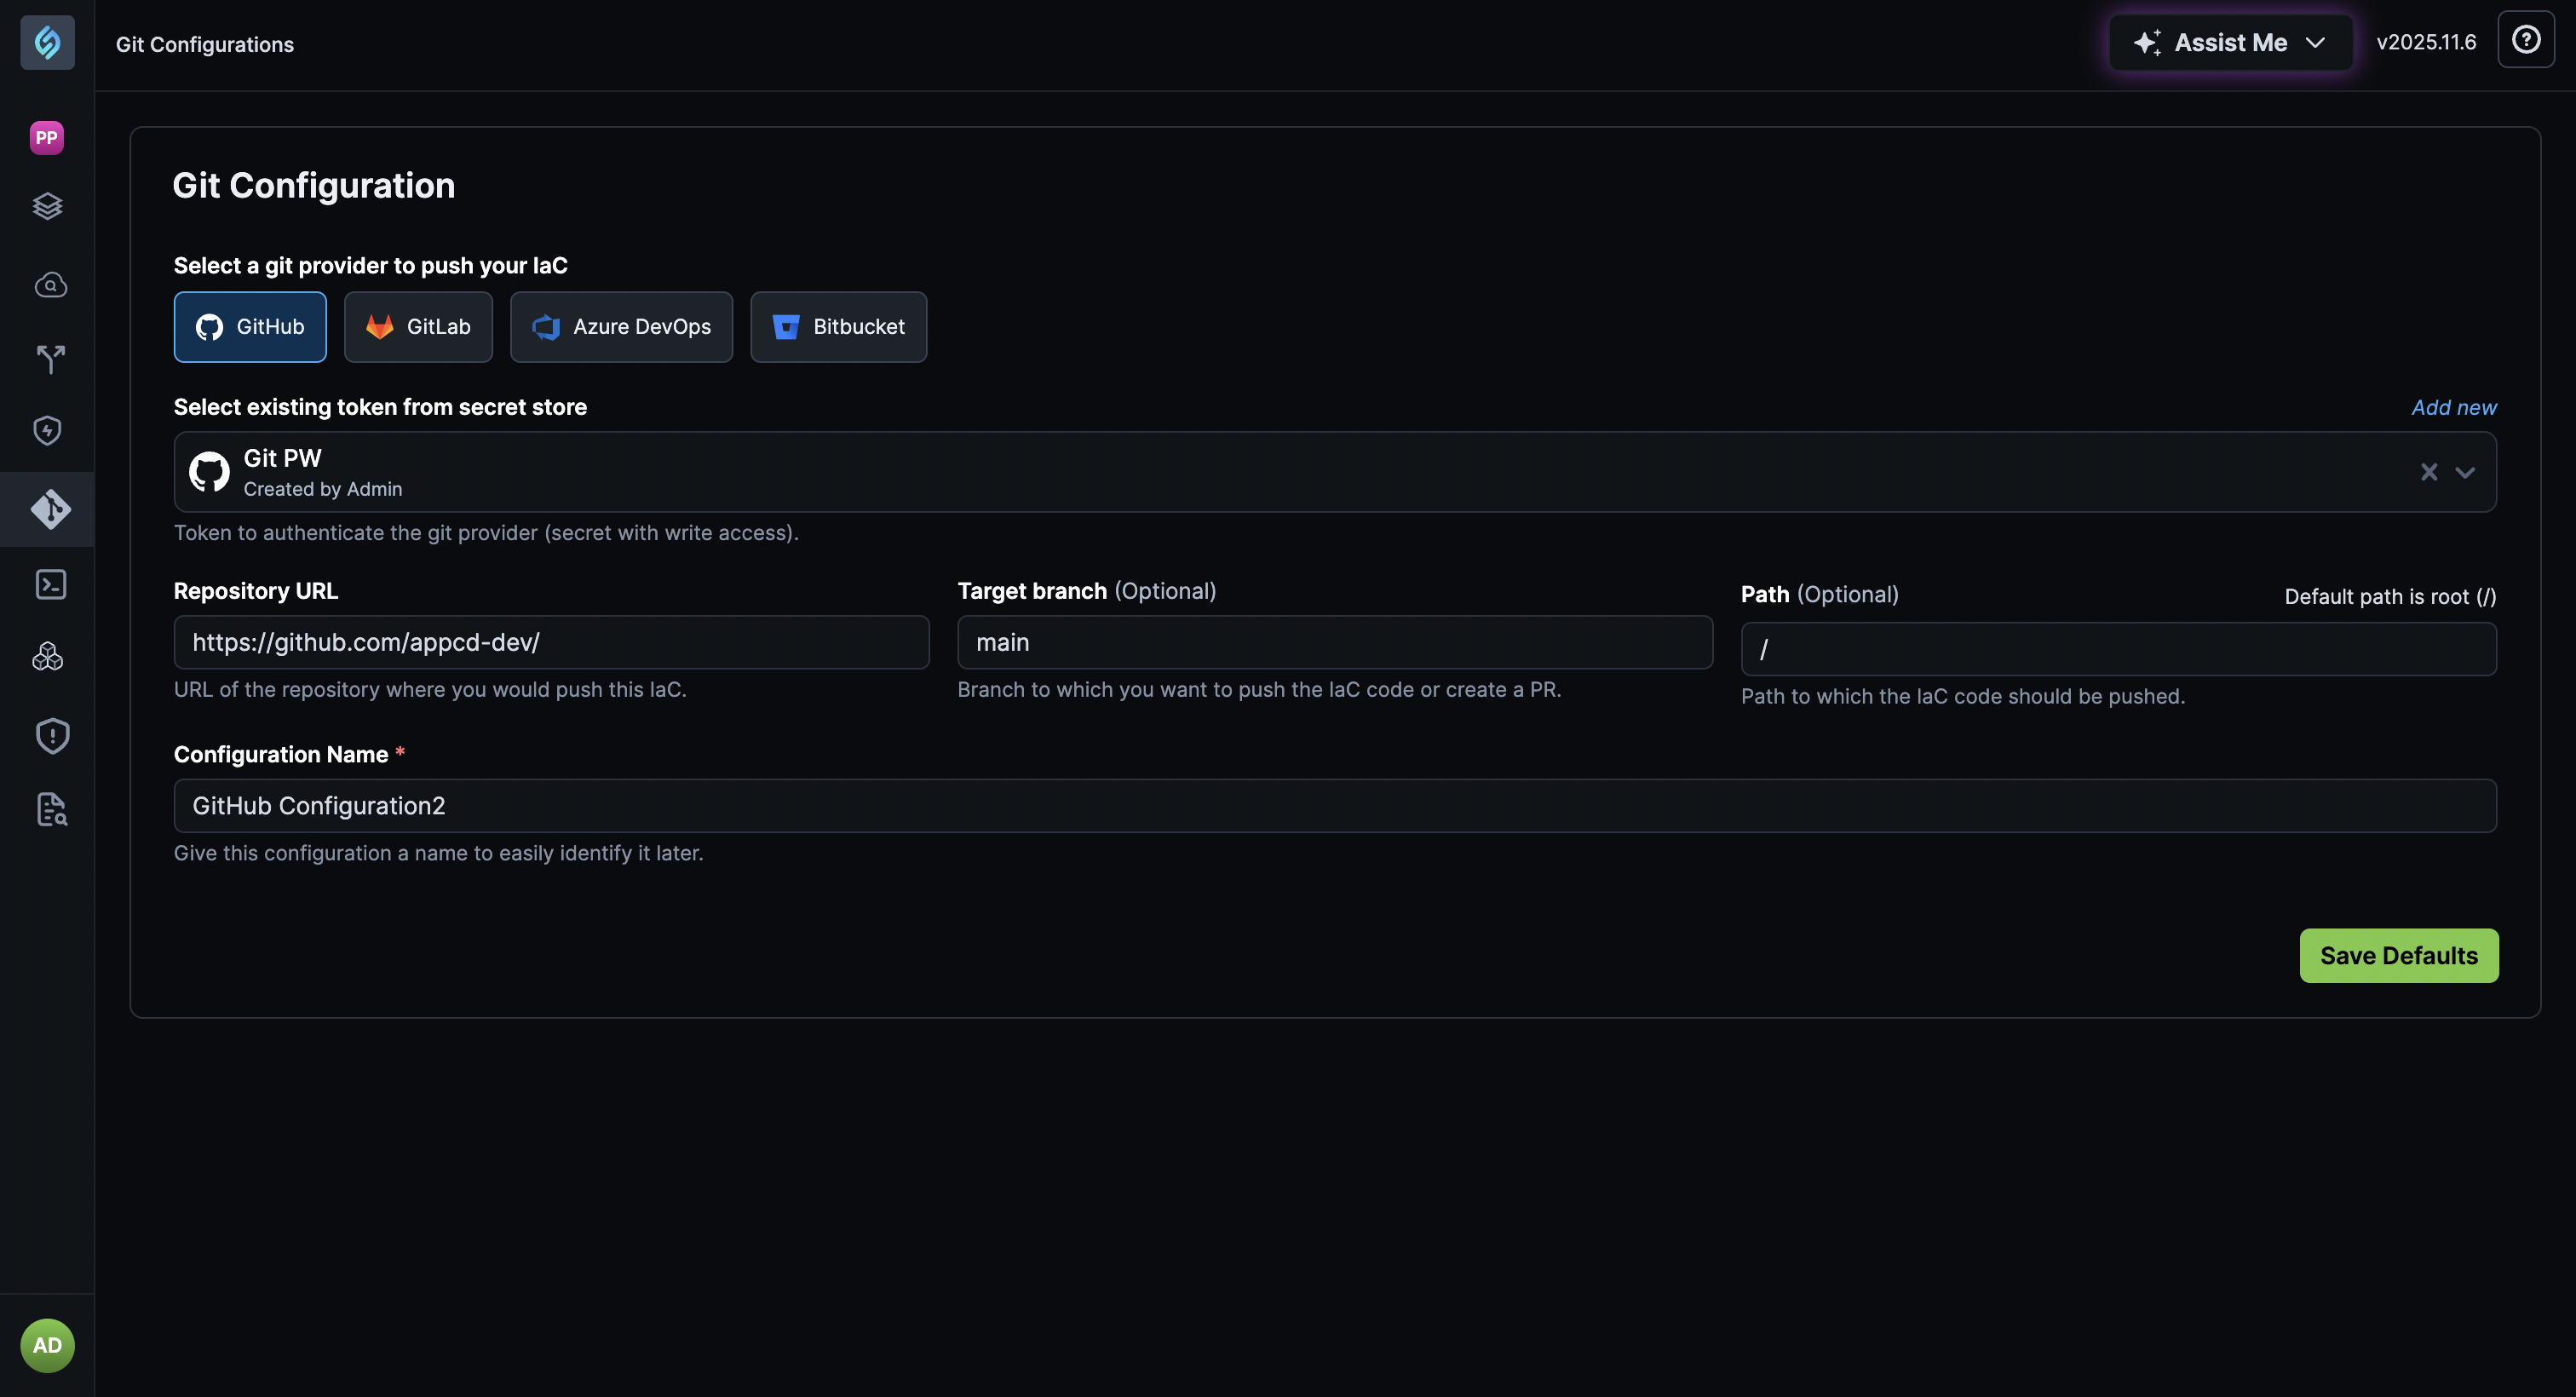Choose Bitbucket as the git provider
2576x1397 pixels.
tap(838, 327)
